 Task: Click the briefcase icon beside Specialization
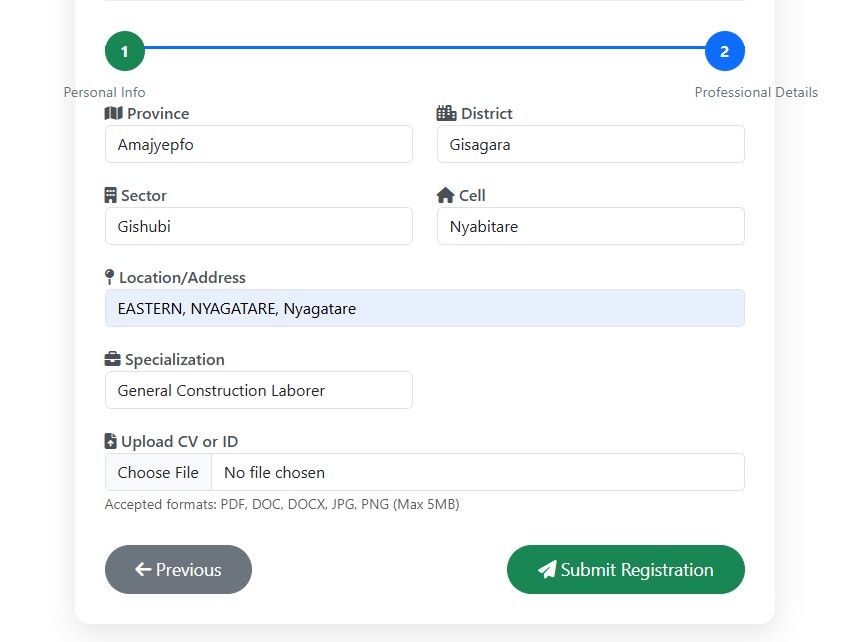point(113,360)
